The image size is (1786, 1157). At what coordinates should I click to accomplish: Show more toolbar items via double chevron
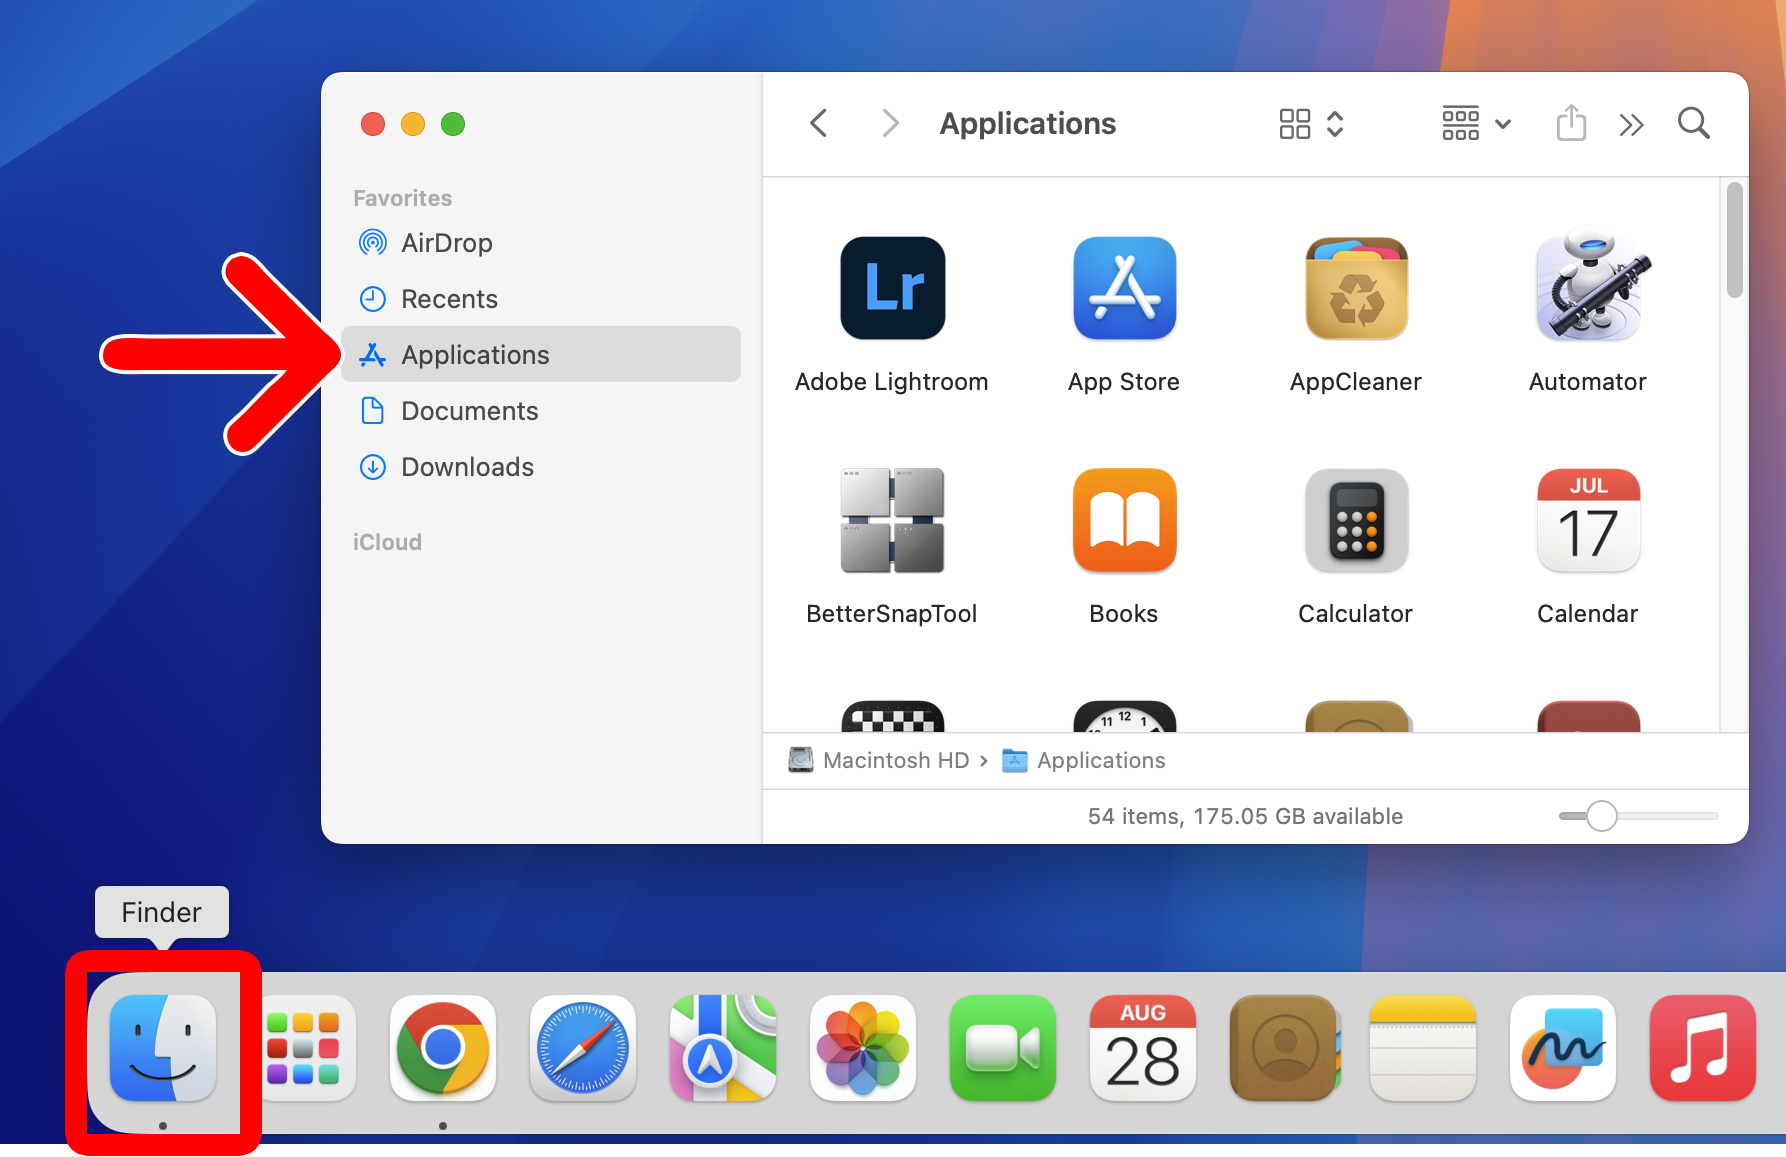click(x=1631, y=125)
